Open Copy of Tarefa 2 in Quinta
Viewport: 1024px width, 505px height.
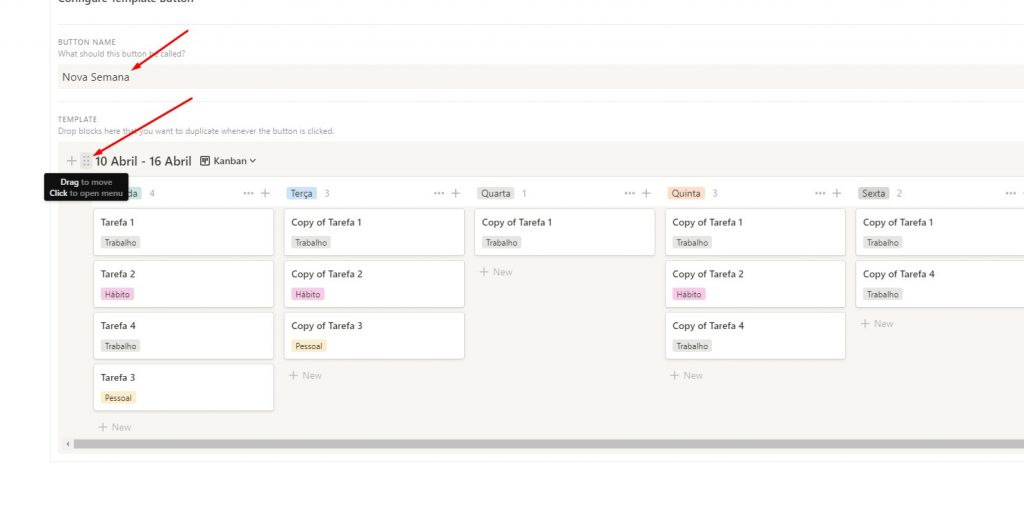(x=756, y=284)
